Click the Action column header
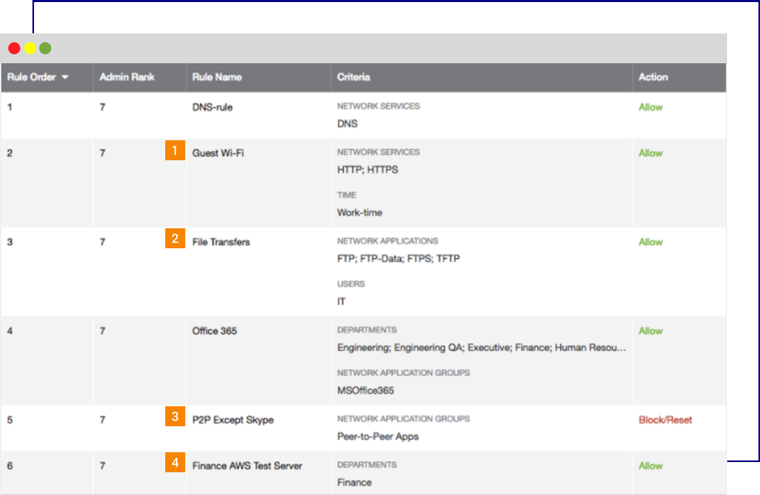The image size is (760, 495). pyautogui.click(x=653, y=77)
